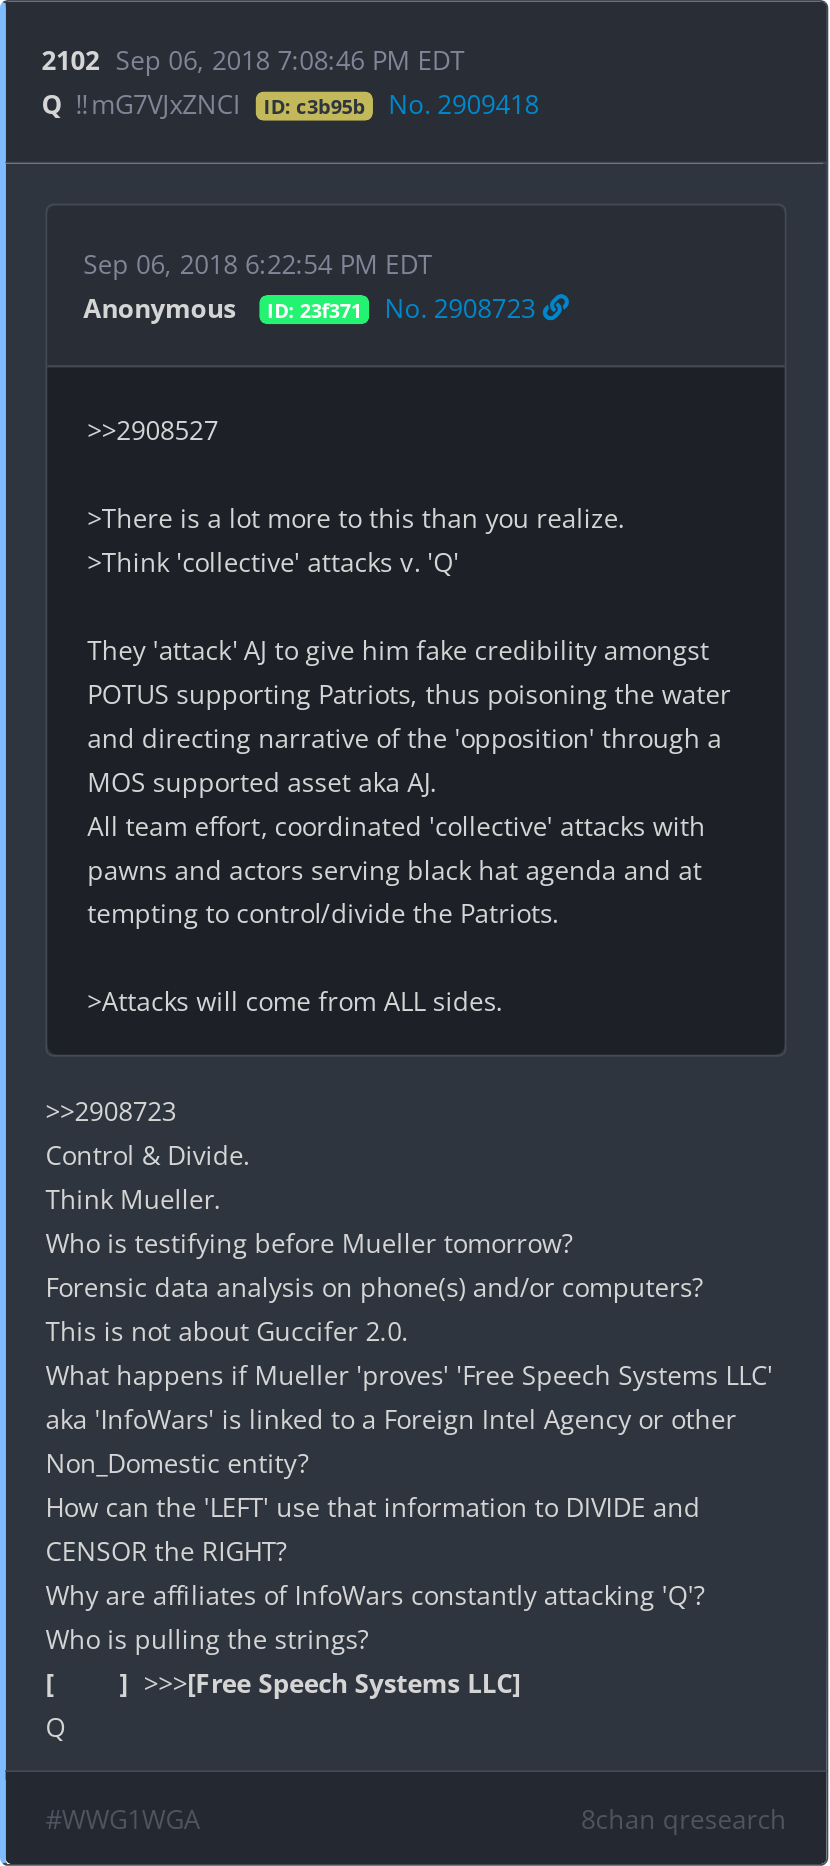Click the Anonymous author name

[159, 309]
